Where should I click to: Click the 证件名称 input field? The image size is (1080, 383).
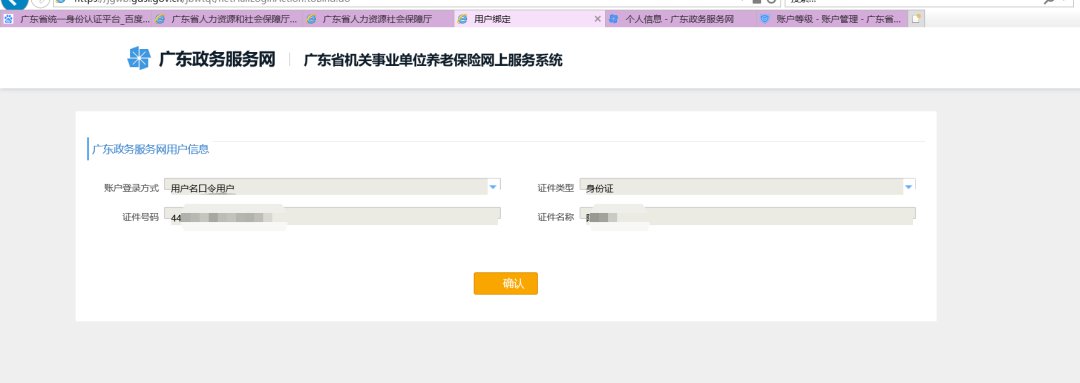747,216
